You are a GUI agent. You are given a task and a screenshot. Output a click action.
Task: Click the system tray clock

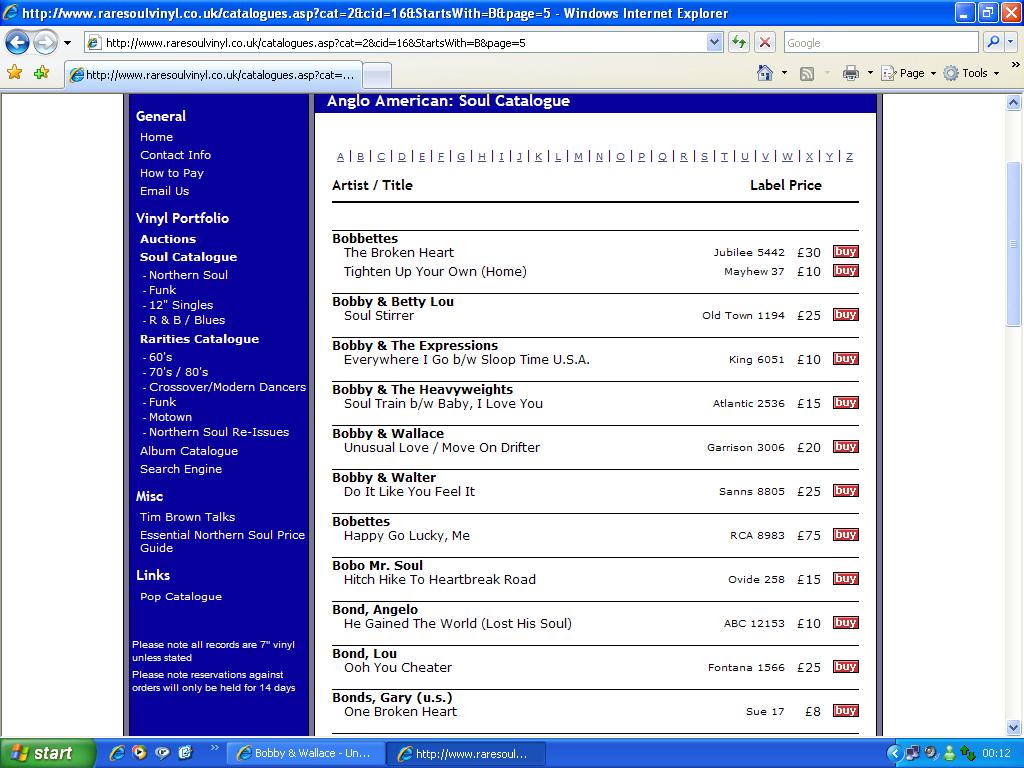click(x=996, y=754)
